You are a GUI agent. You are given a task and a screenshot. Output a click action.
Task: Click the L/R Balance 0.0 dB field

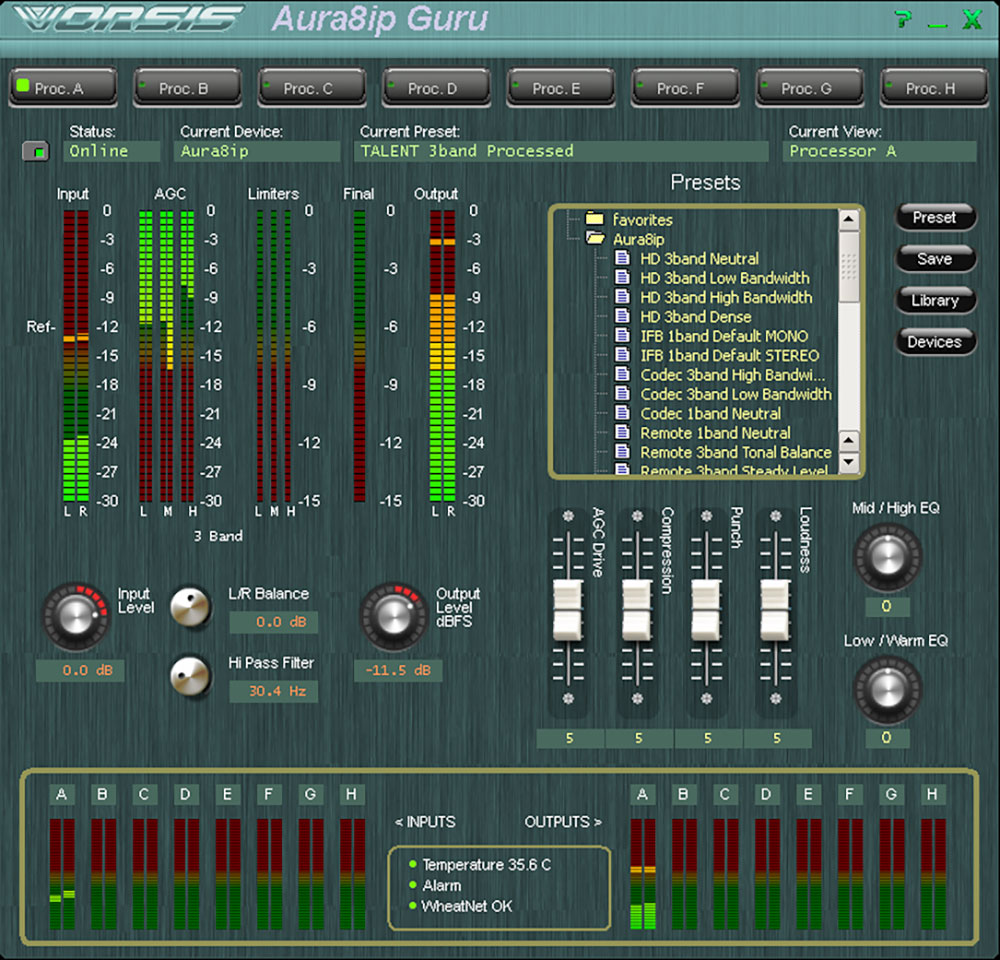coord(274,622)
